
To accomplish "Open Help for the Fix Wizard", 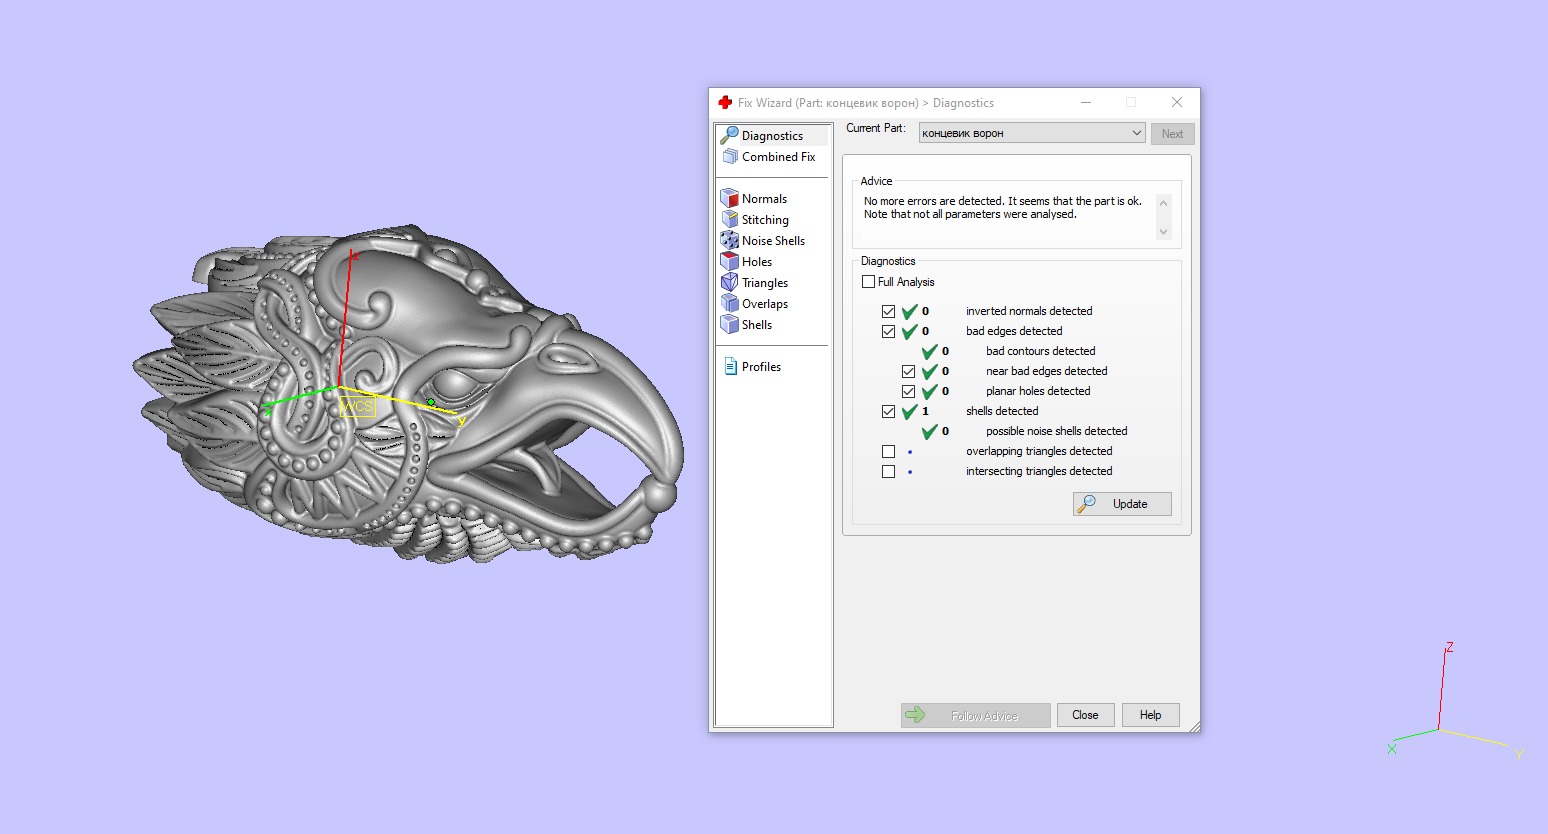I will point(1150,715).
